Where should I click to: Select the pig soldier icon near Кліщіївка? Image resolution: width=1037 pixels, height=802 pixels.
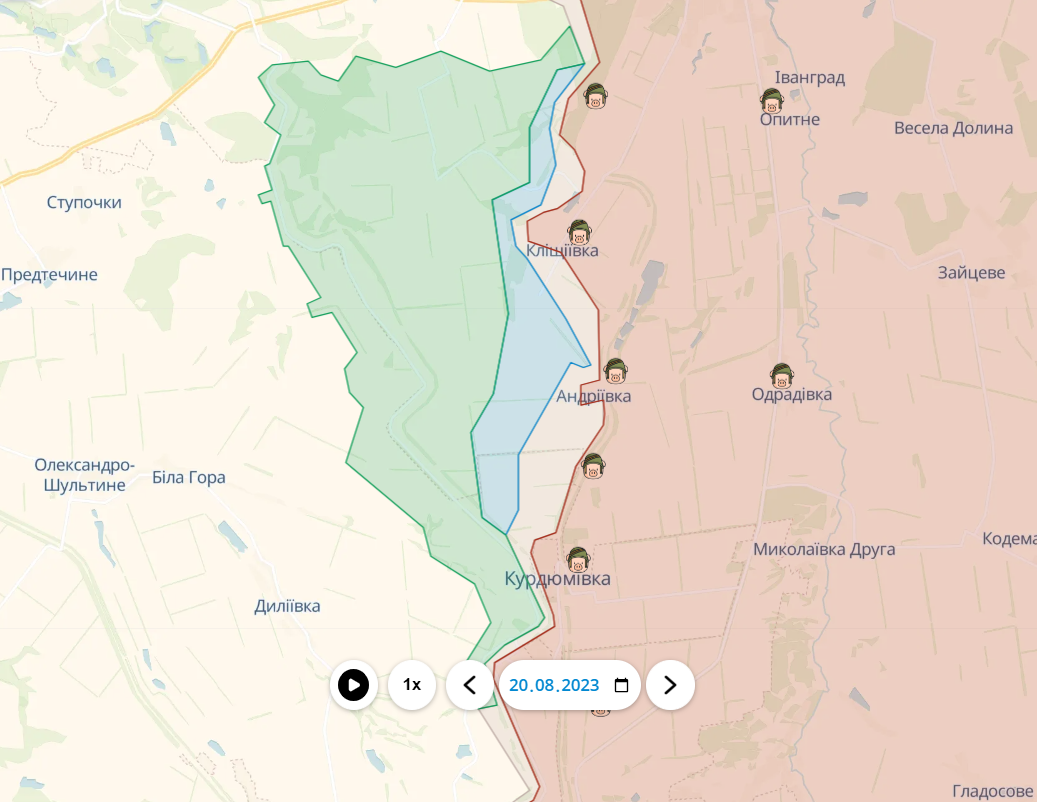pos(579,232)
